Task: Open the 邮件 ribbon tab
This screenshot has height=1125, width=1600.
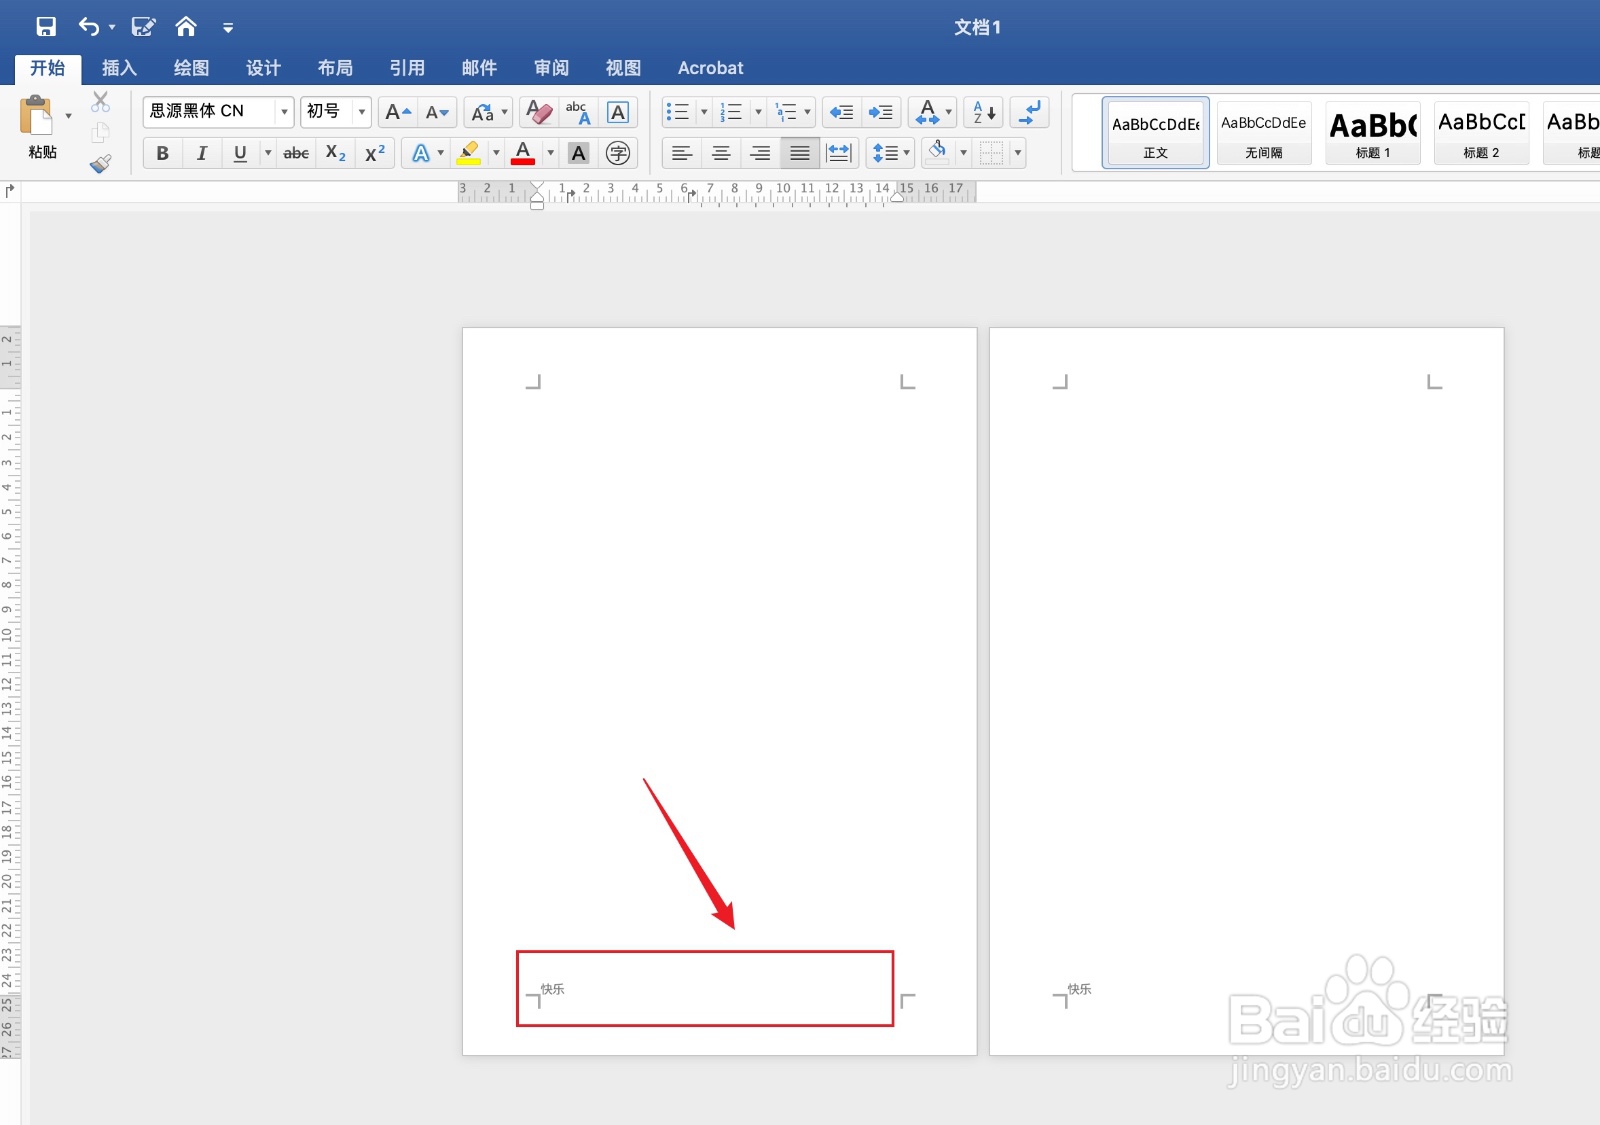Action: (x=479, y=68)
